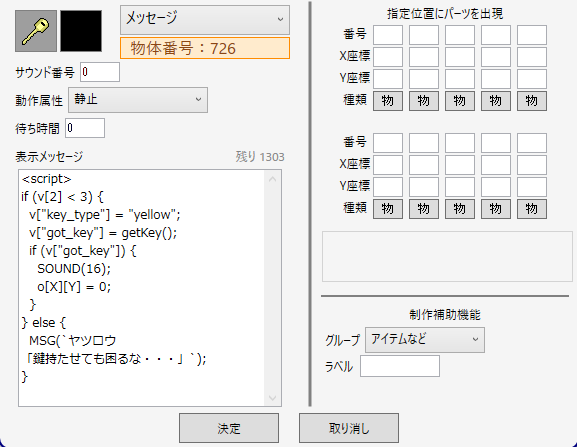
Task: Click inside the 表示メッセージ script text area
Action: click(141, 288)
